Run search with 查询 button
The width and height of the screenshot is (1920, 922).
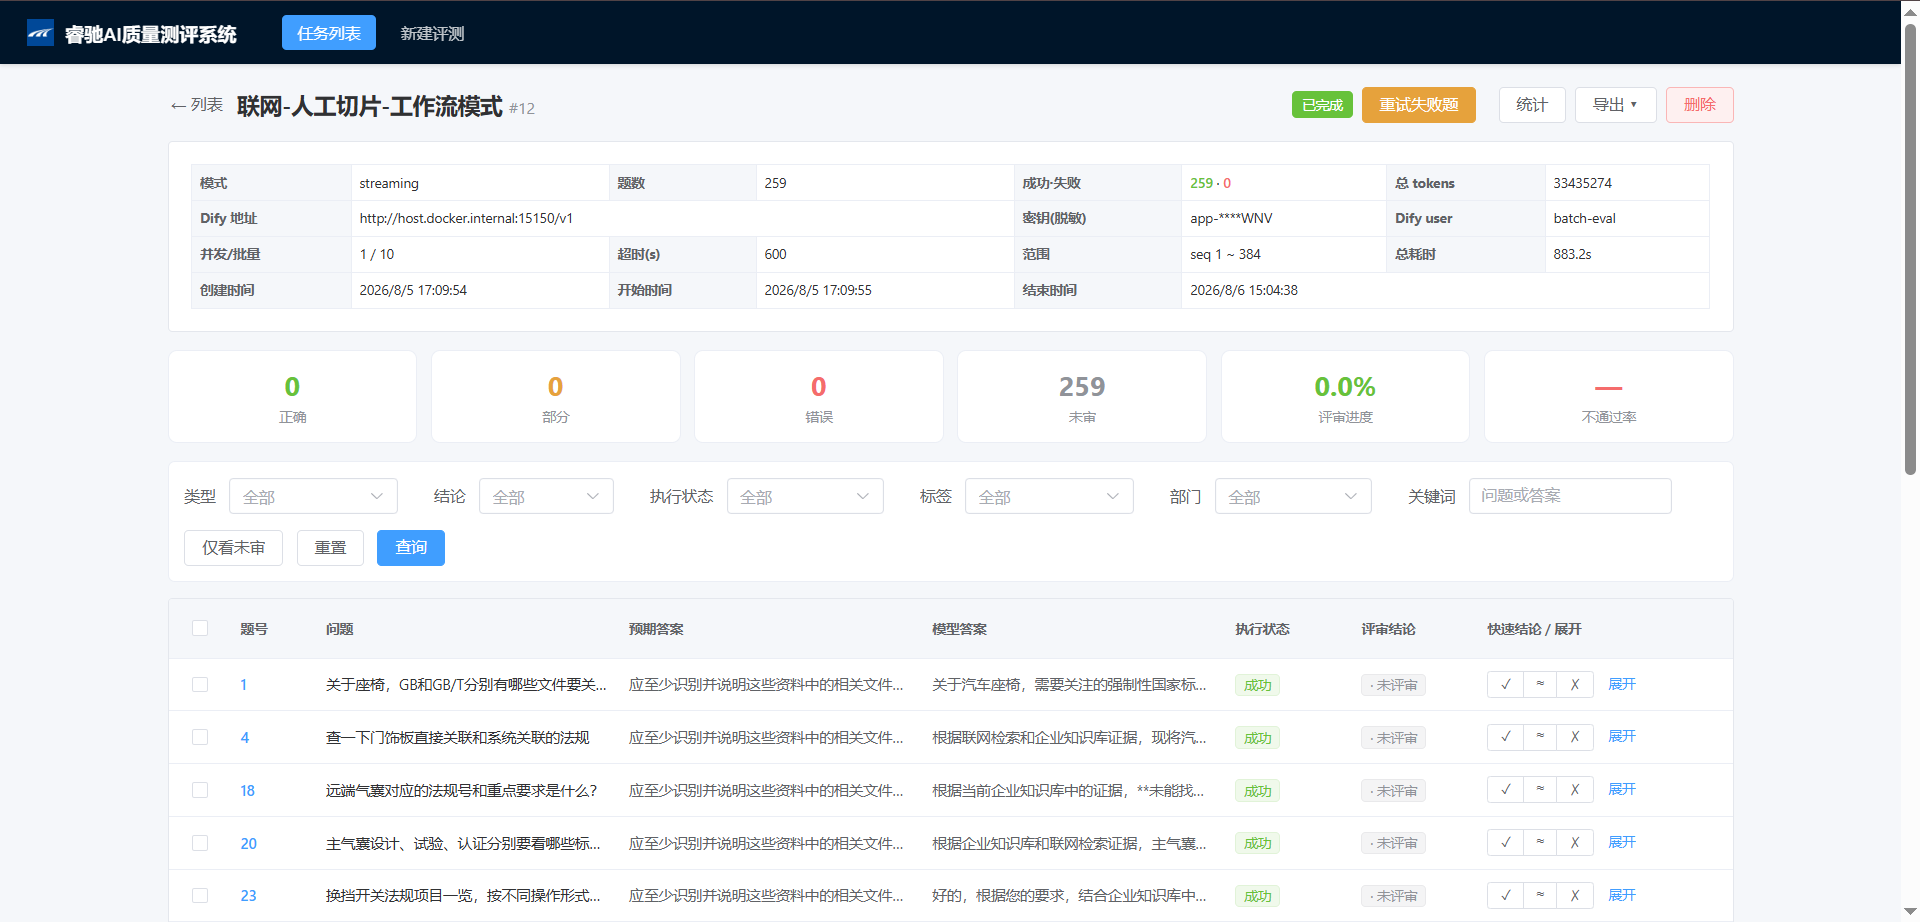point(411,548)
